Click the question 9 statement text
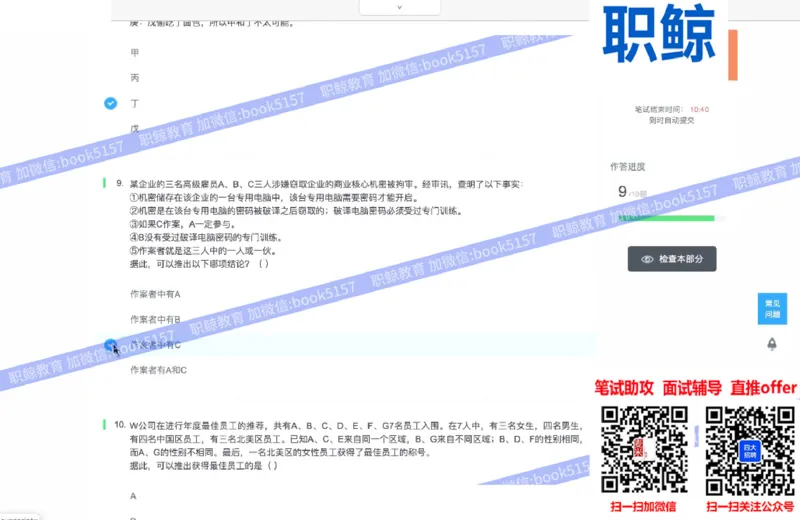The height and width of the screenshot is (520, 800). point(327,224)
